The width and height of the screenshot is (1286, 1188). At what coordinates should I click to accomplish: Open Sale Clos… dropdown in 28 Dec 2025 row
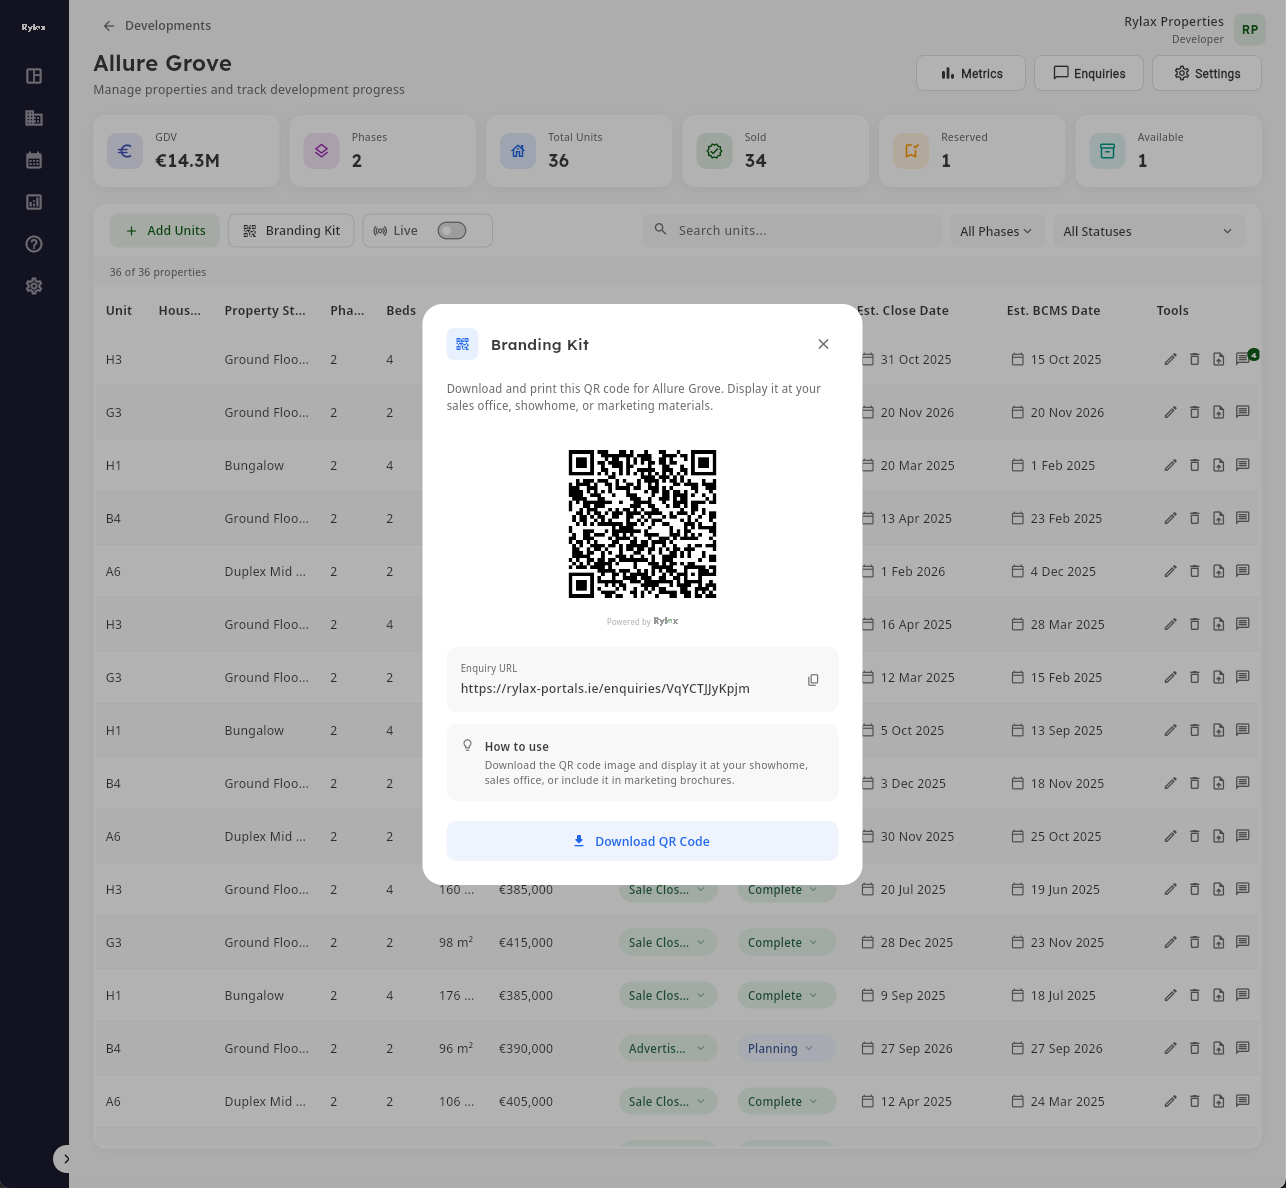(x=667, y=942)
